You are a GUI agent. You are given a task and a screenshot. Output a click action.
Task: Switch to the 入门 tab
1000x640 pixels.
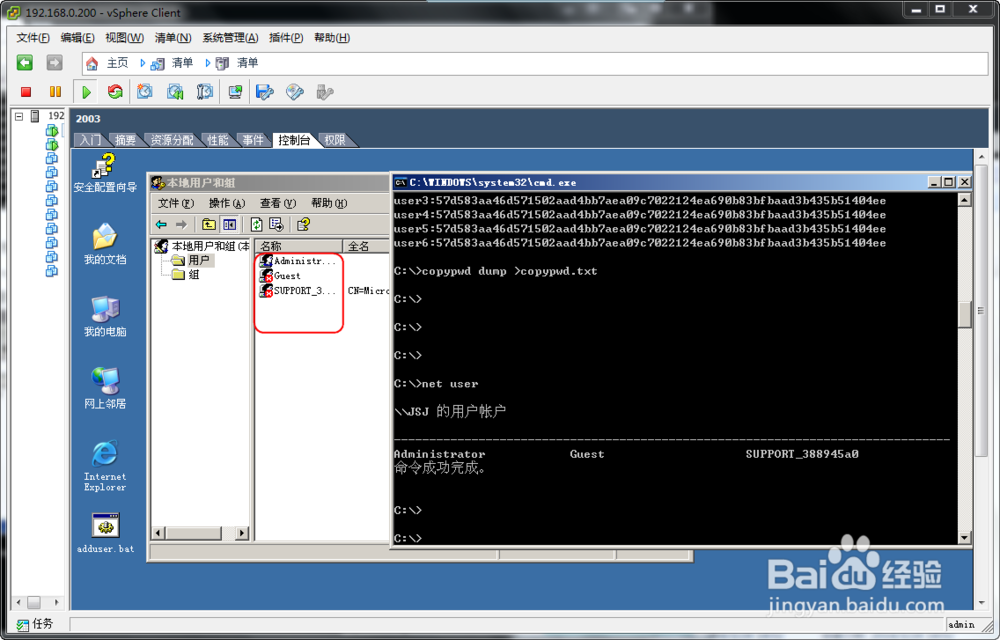tap(91, 140)
